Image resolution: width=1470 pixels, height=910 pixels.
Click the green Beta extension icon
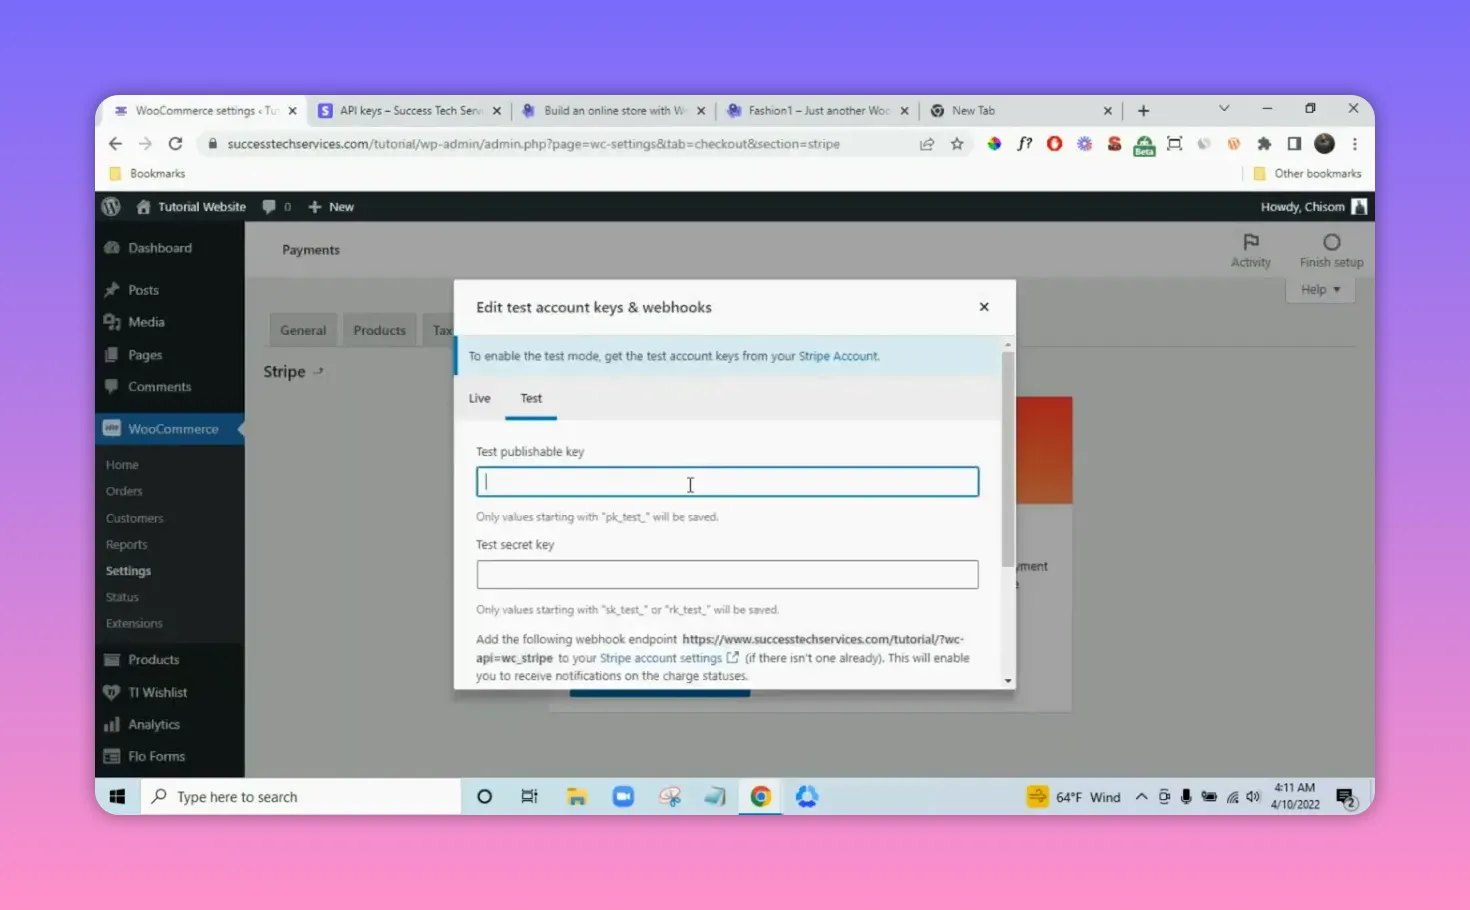(x=1143, y=144)
